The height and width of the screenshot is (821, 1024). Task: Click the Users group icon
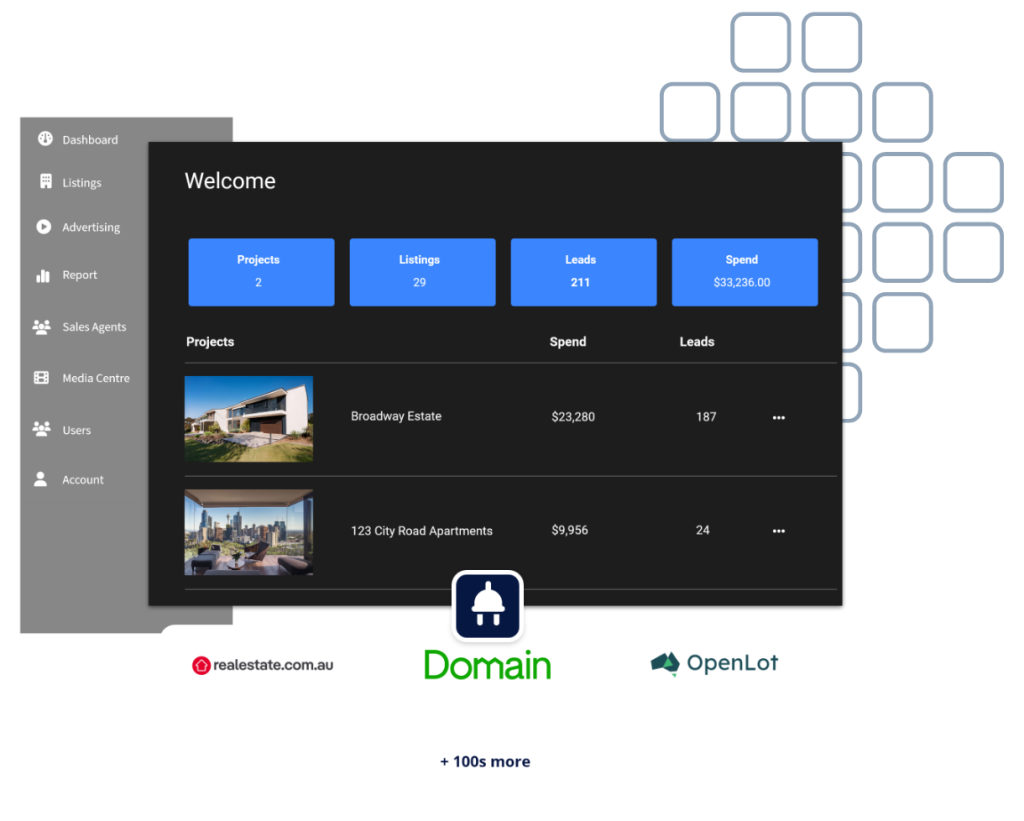point(41,429)
